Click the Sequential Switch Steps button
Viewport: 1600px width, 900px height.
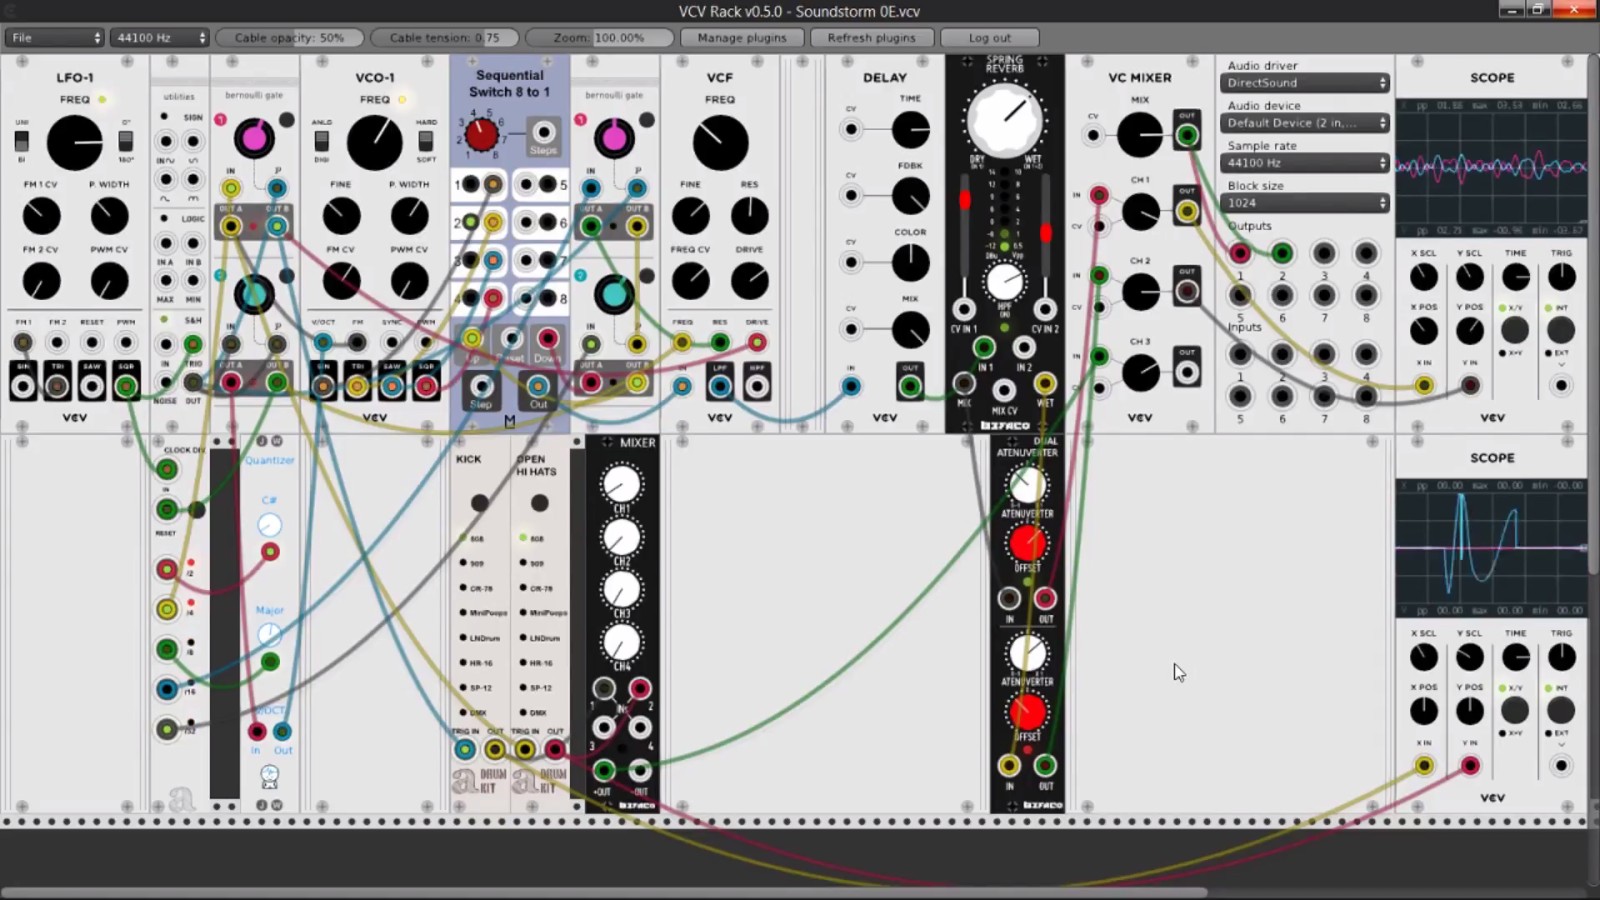pyautogui.click(x=543, y=132)
